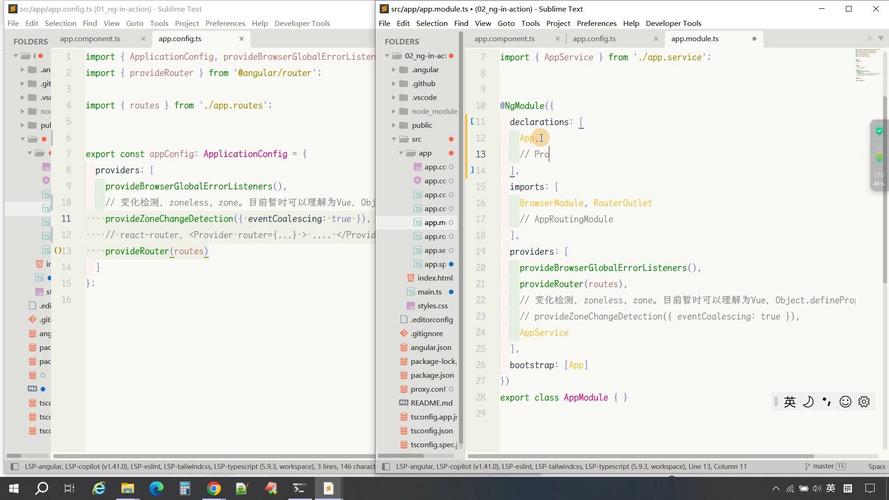
Task: Open styles.css in the file tree
Action: pyautogui.click(x=432, y=305)
